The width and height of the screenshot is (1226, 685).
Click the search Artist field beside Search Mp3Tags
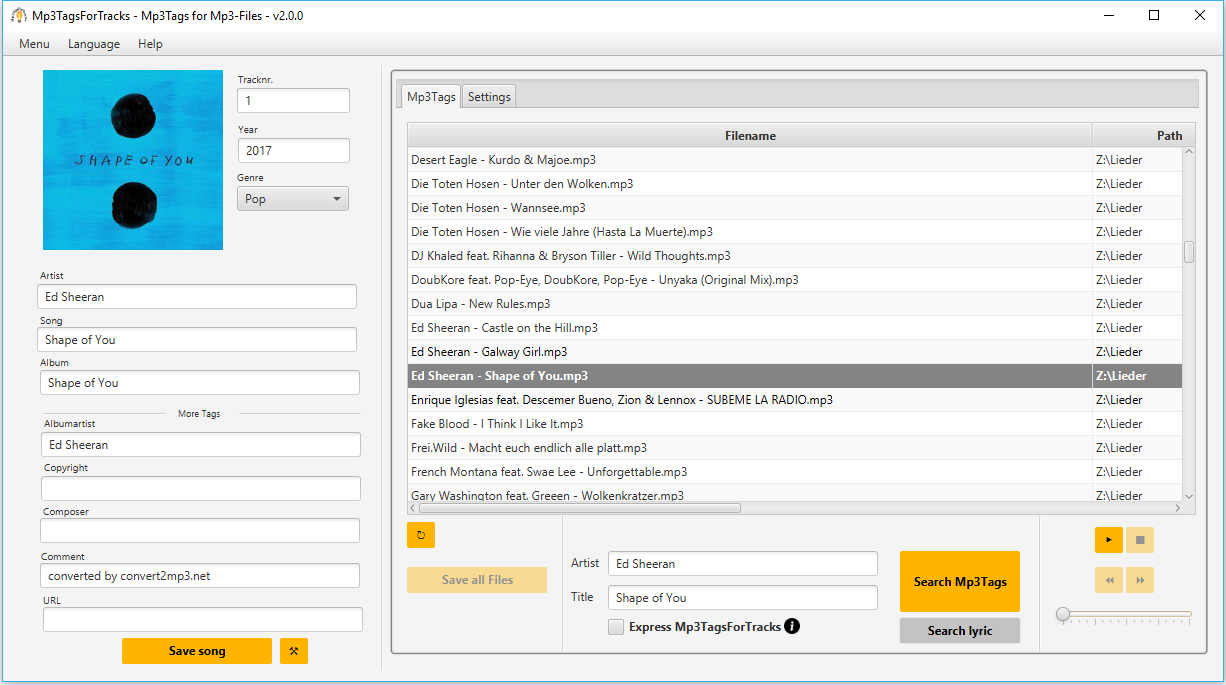click(x=743, y=564)
